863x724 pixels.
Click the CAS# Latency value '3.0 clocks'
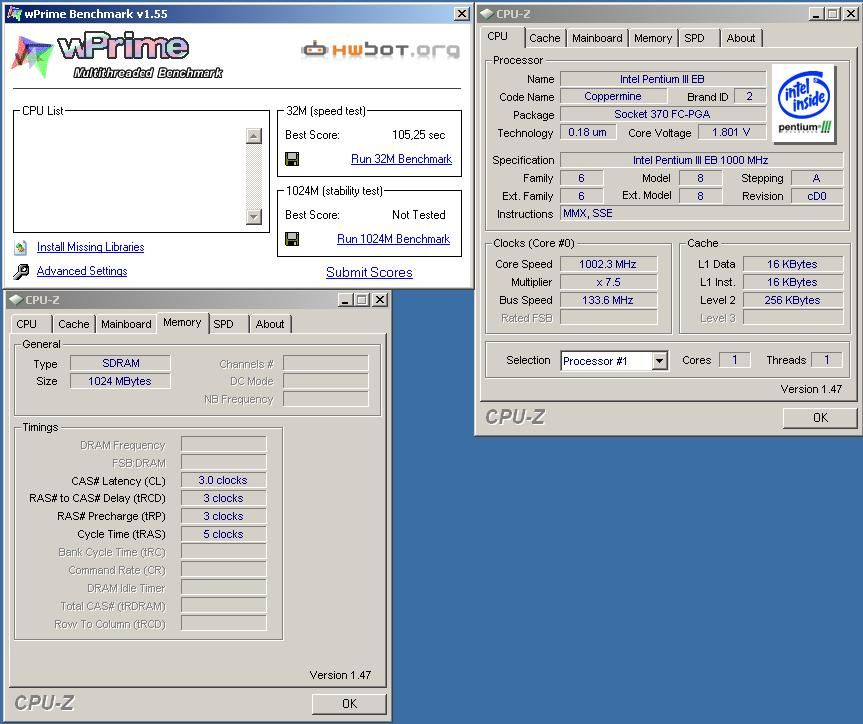pos(223,480)
